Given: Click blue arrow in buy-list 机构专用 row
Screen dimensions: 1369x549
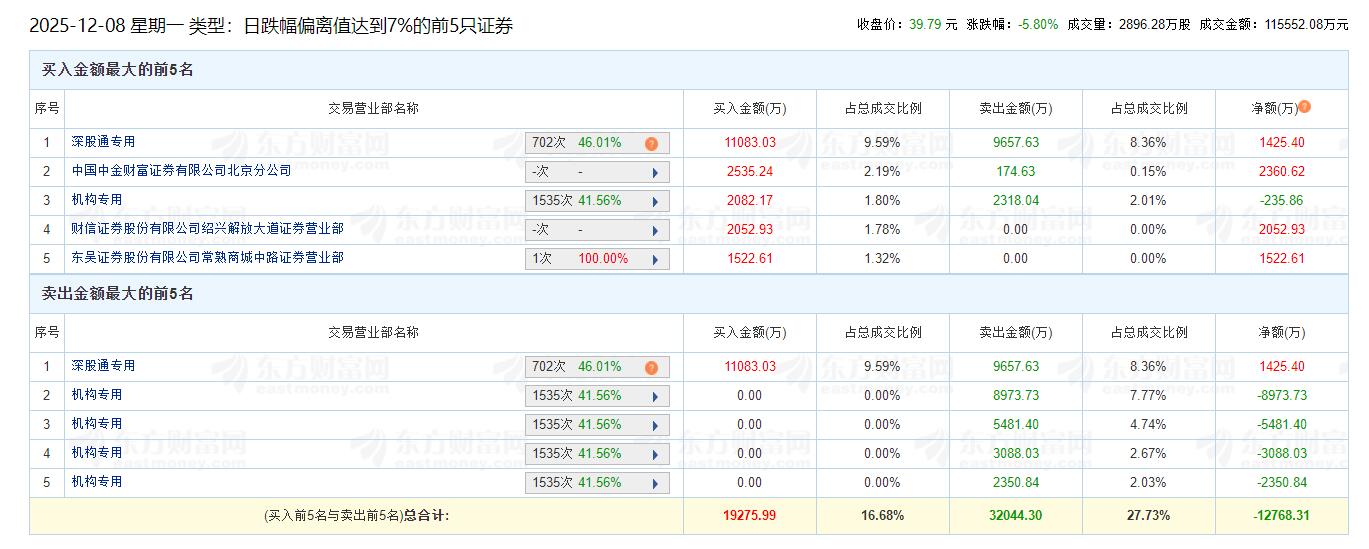Looking at the screenshot, I should point(655,201).
